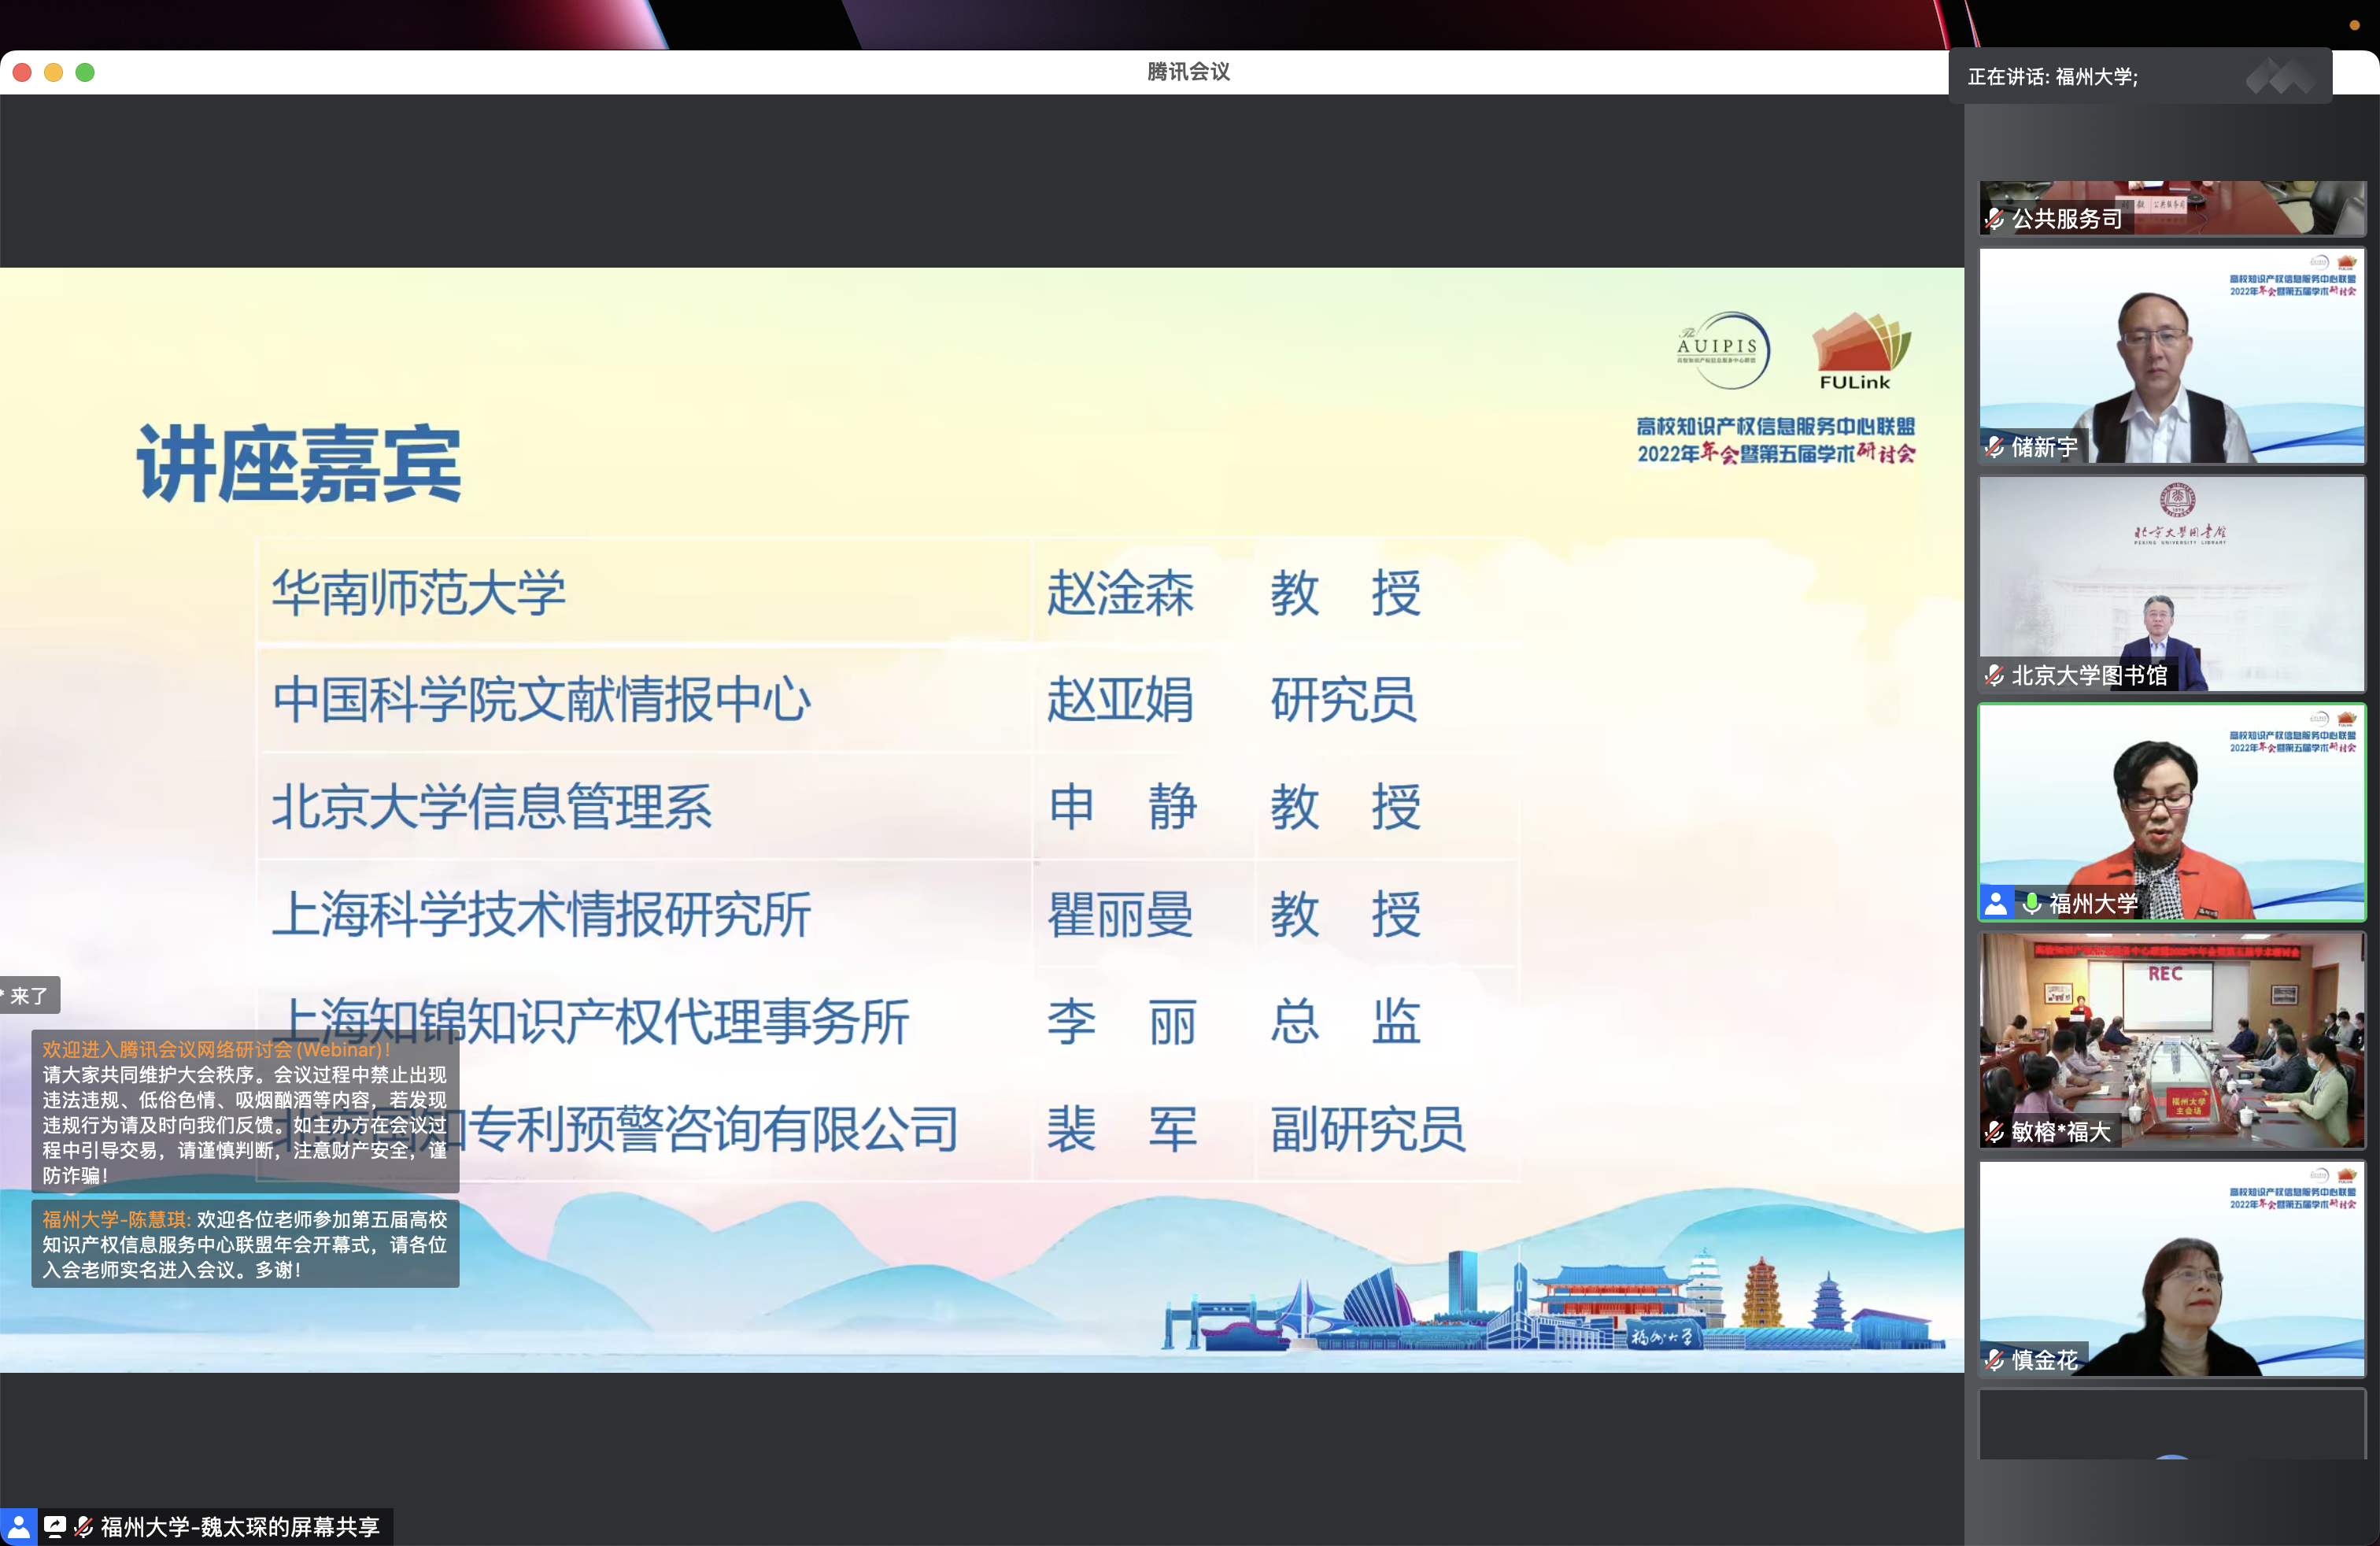Click the muted mic icon on 敏榕*福大

click(1995, 1132)
